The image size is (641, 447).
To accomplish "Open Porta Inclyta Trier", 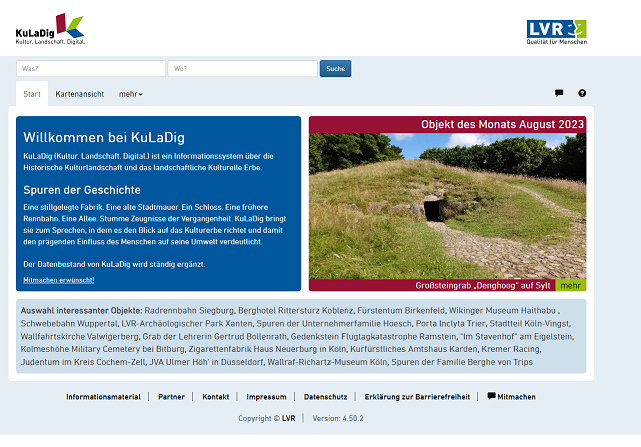I will click(x=450, y=324).
